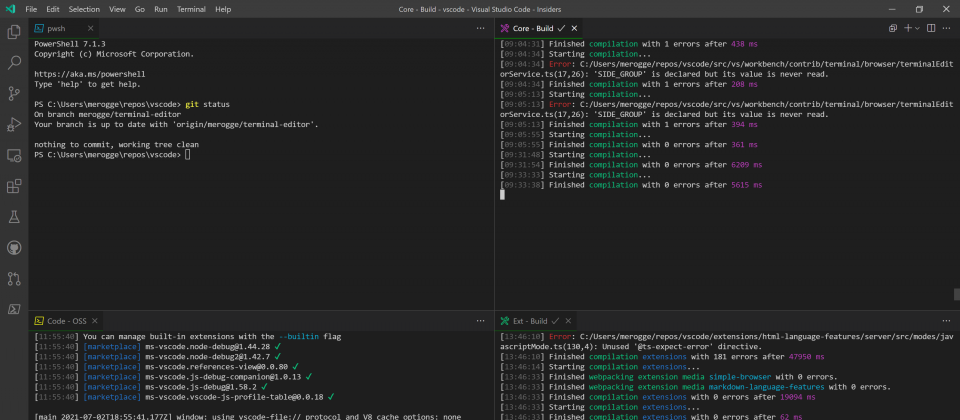Open the View menu

117,9
